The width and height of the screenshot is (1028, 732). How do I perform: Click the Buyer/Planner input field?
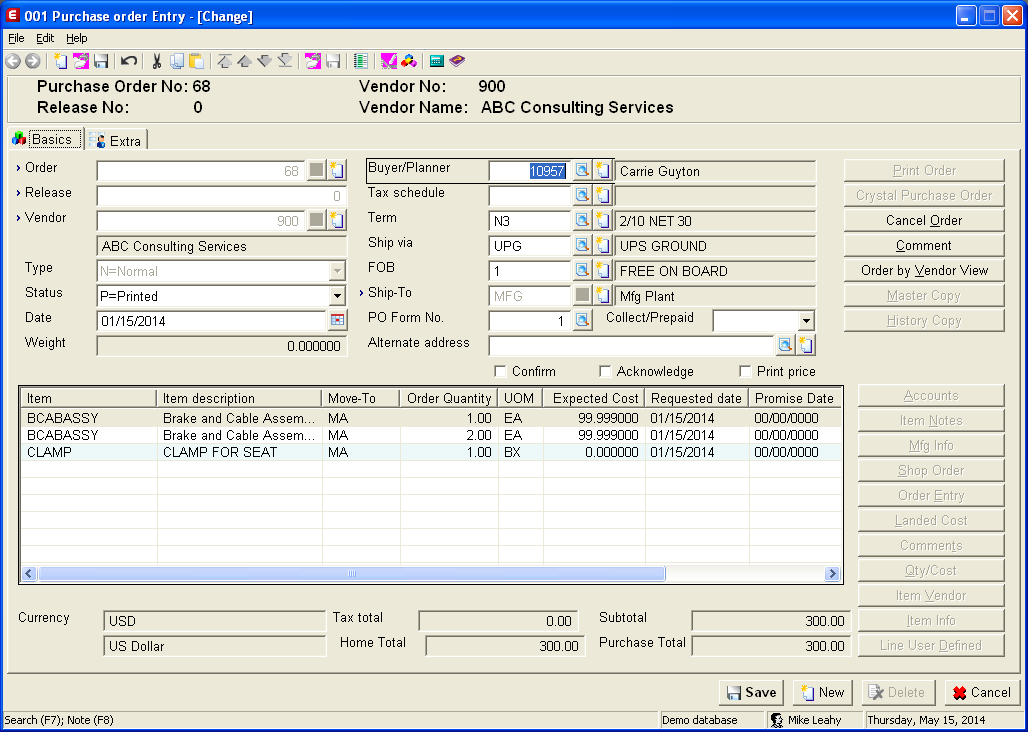(529, 171)
